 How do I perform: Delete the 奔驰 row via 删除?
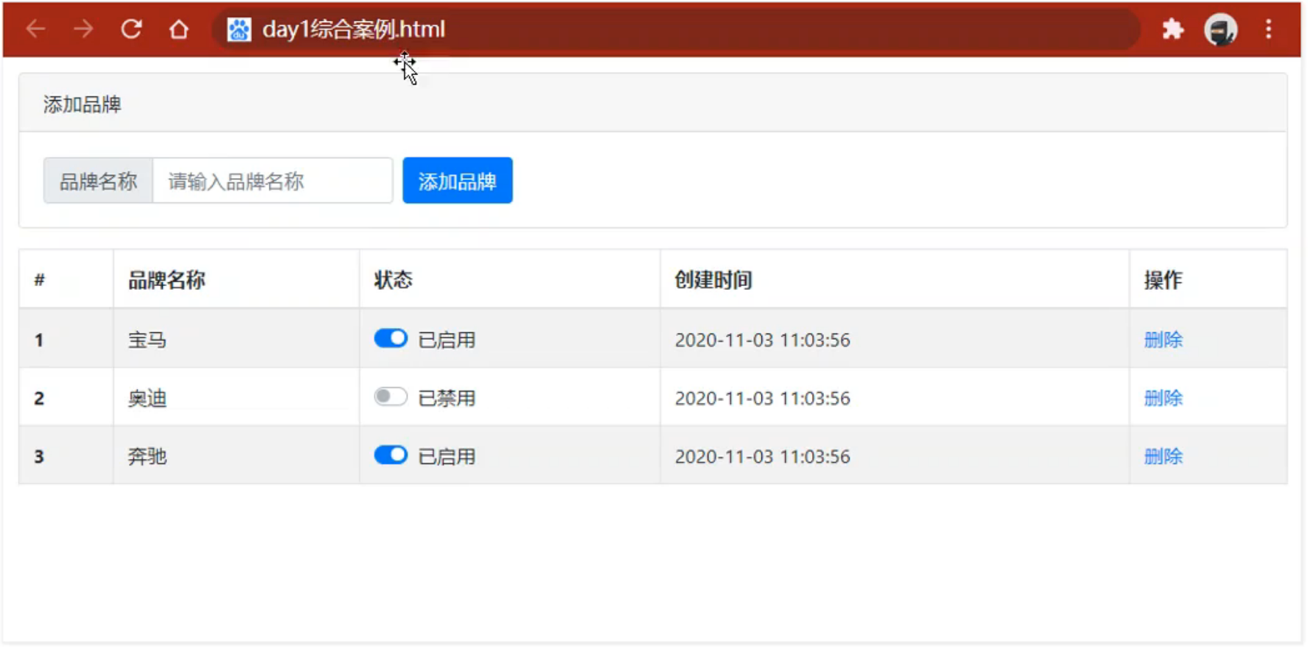click(1163, 456)
